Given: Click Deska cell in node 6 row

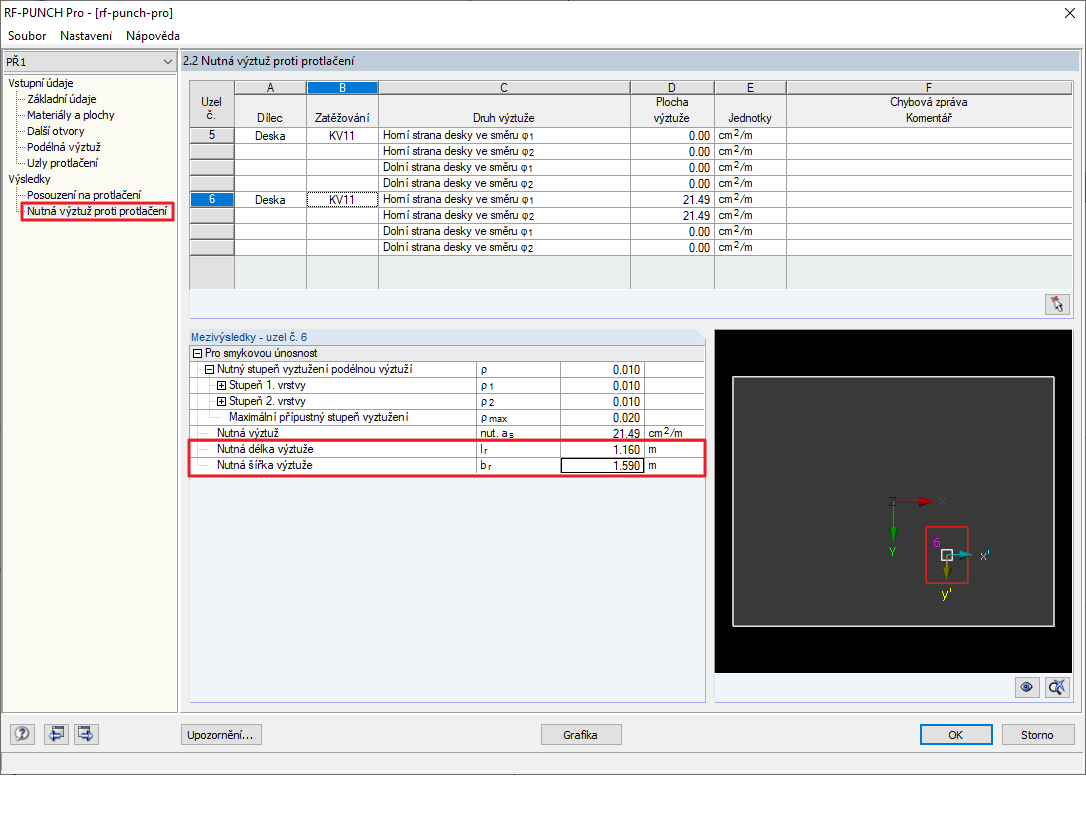Looking at the screenshot, I should tap(270, 199).
